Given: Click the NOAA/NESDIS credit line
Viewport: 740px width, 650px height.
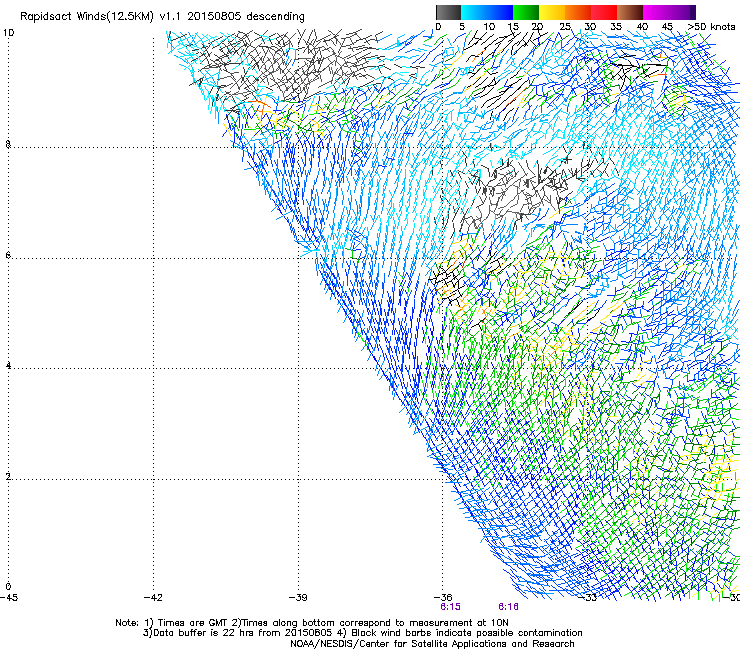Looking at the screenshot, I should 432,644.
